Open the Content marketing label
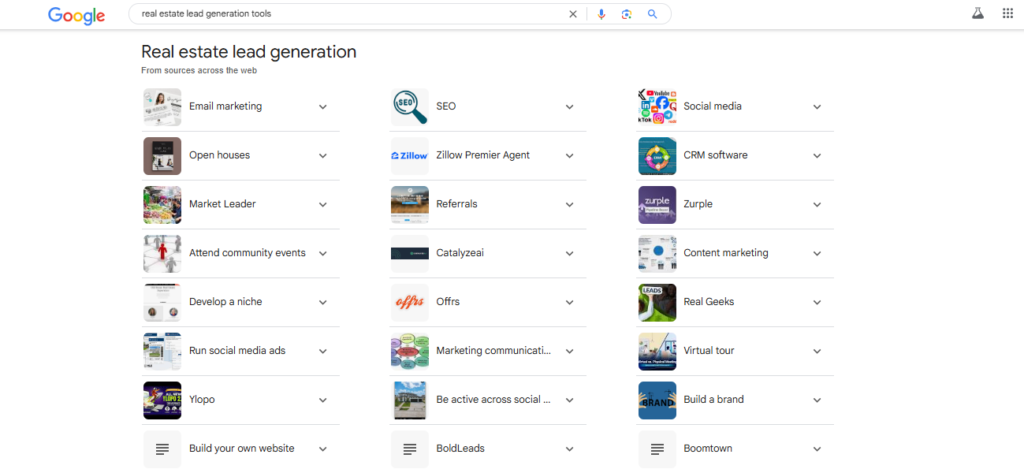This screenshot has width=1024, height=473. (726, 253)
